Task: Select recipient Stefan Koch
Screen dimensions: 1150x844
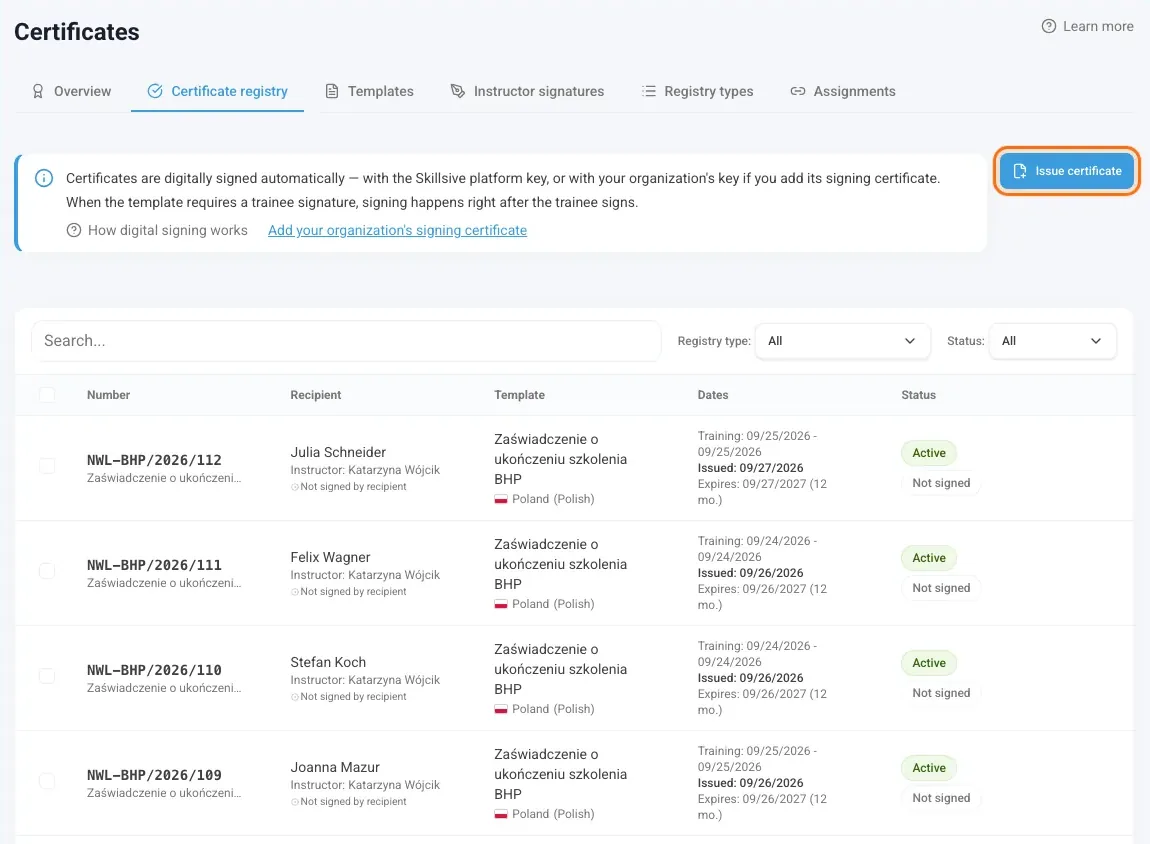Action: [x=328, y=662]
